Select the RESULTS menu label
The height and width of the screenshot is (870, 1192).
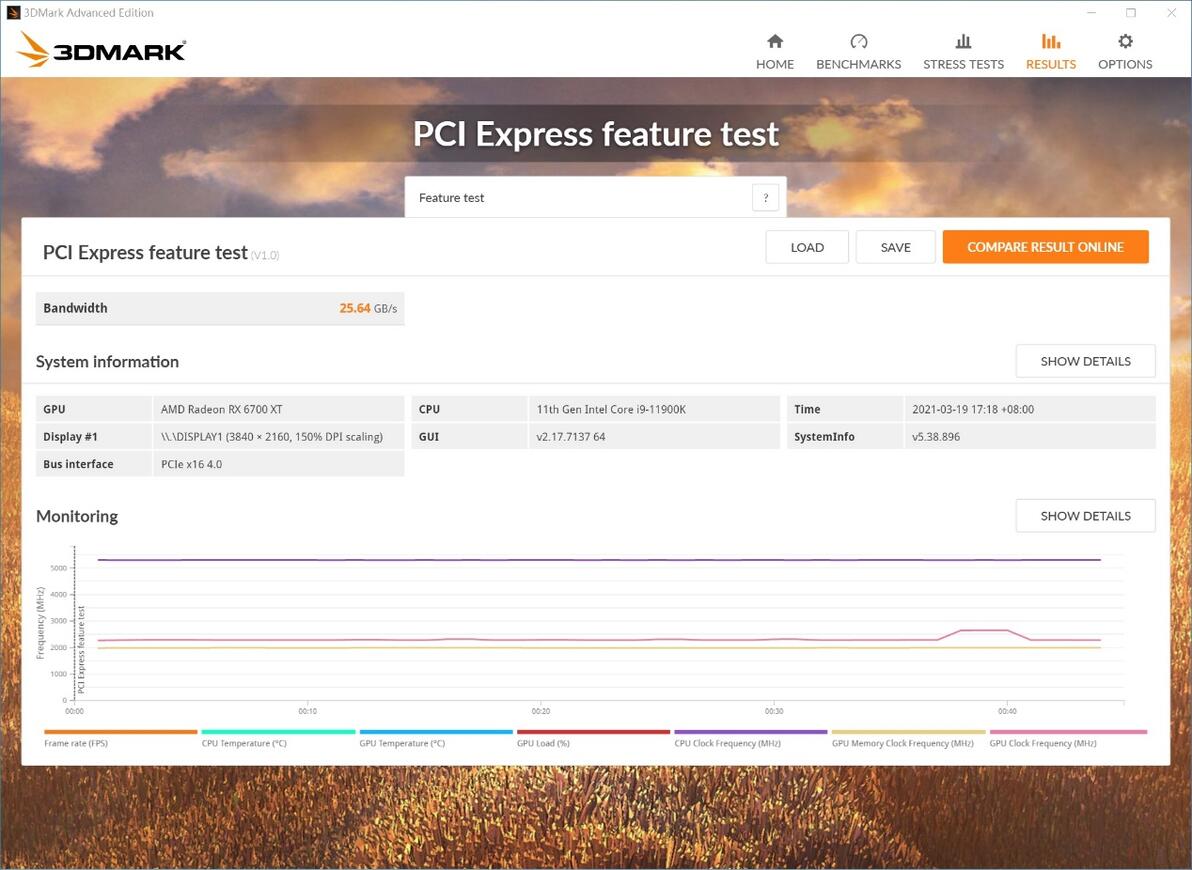1051,65
